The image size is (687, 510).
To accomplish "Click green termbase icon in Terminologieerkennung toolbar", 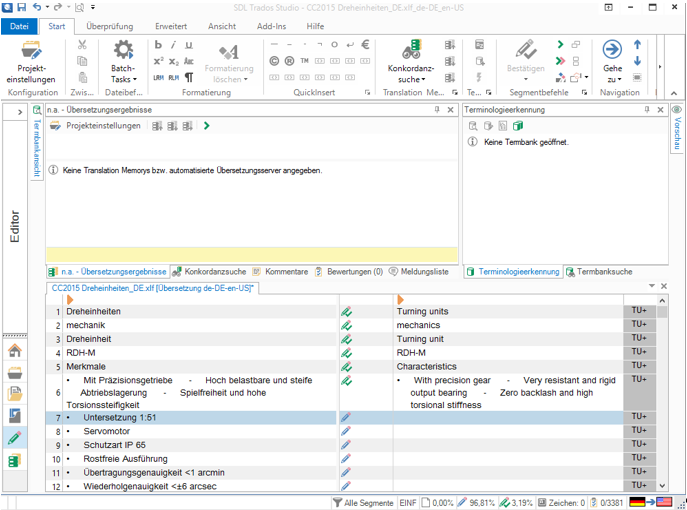I will (518, 126).
